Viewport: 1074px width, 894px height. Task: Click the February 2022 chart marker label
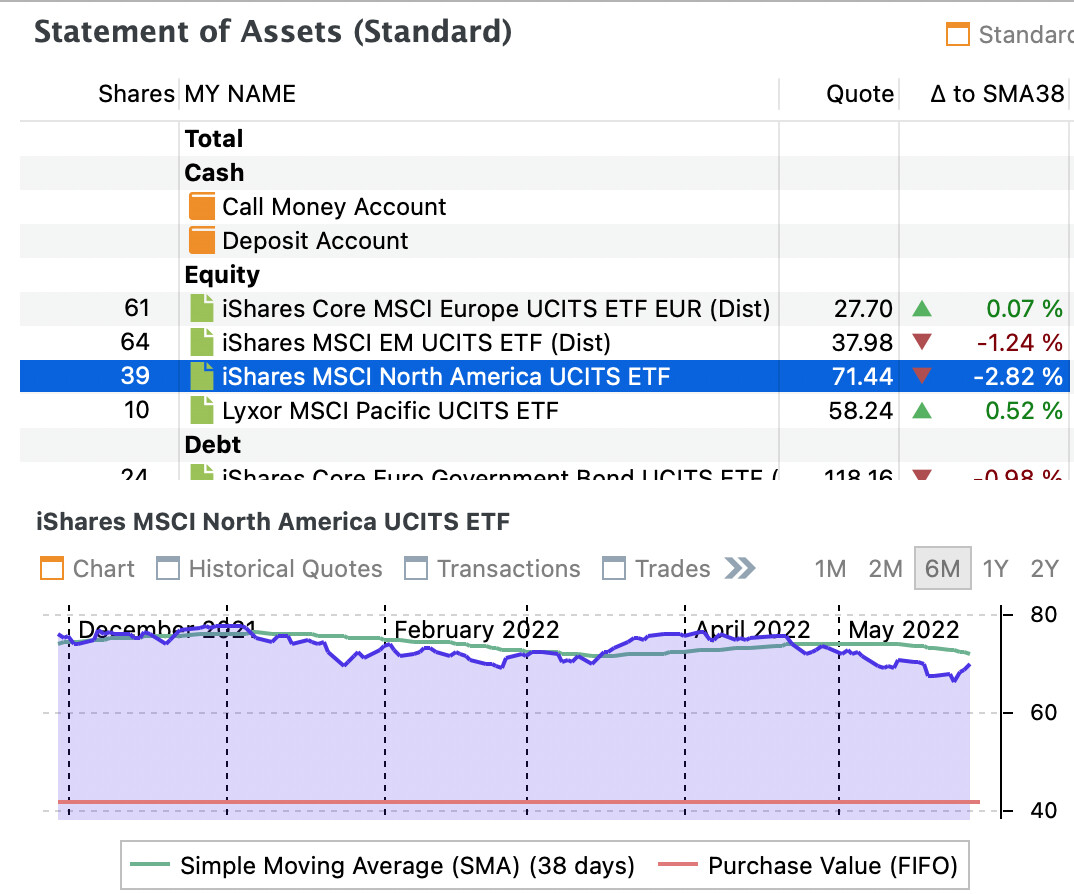(477, 630)
